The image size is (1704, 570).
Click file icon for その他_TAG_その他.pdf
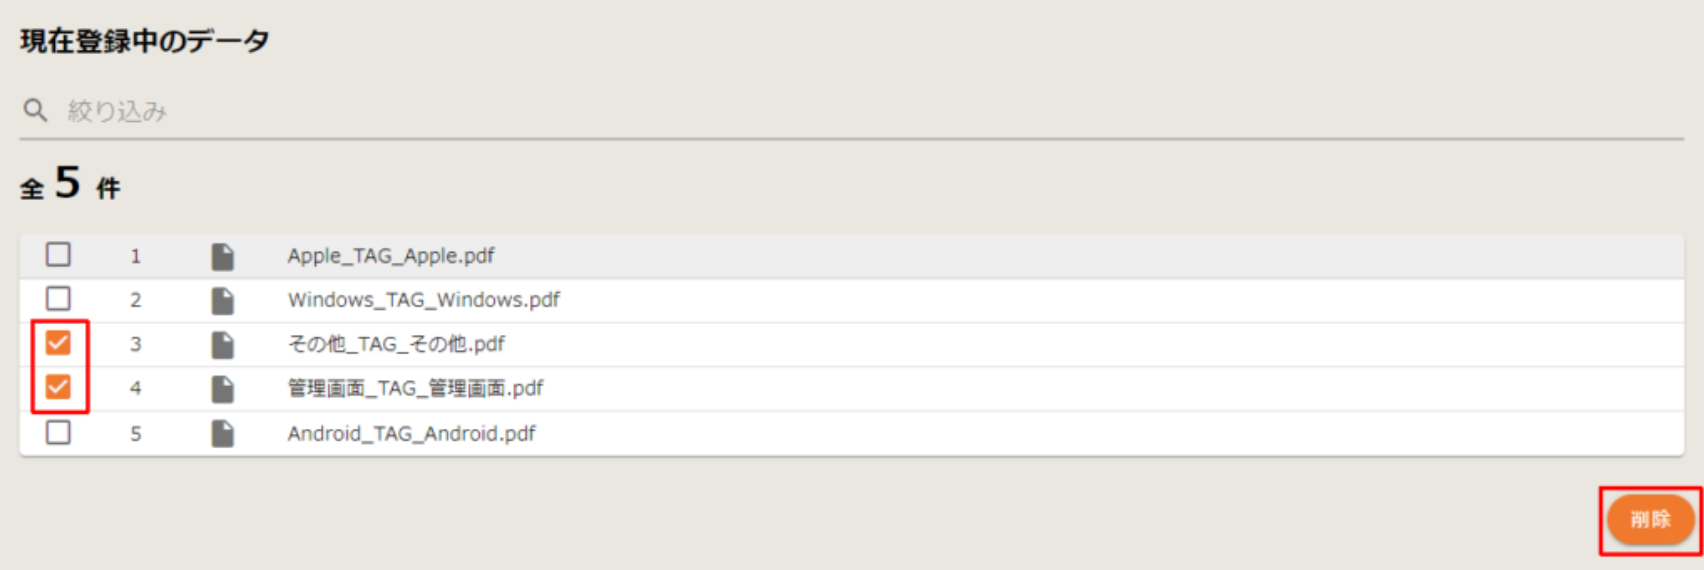click(x=222, y=345)
